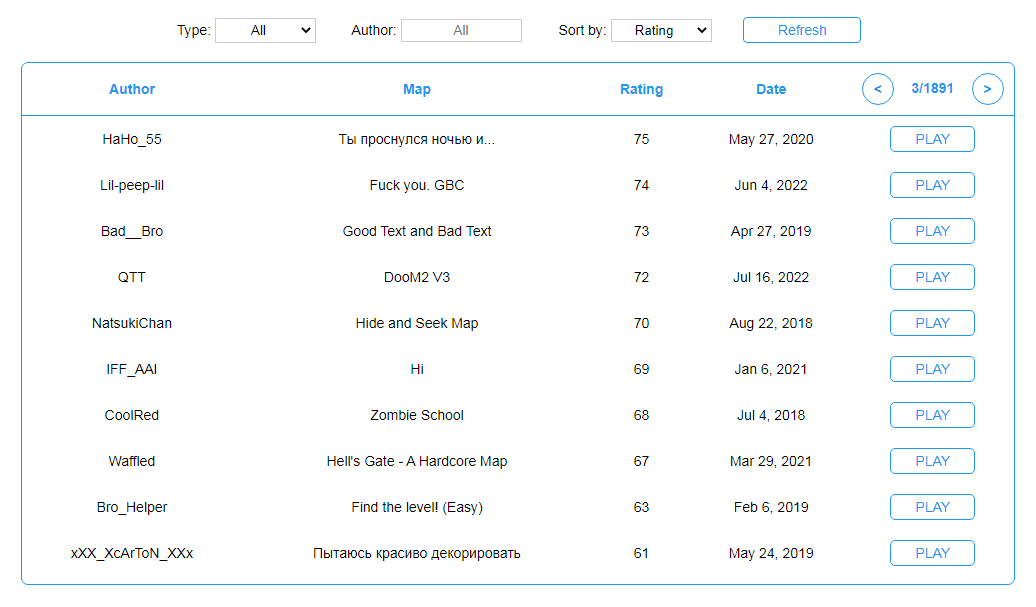Play the map by IFF_AAI
Image resolution: width=1036 pixels, height=607 pixels.
coord(932,369)
